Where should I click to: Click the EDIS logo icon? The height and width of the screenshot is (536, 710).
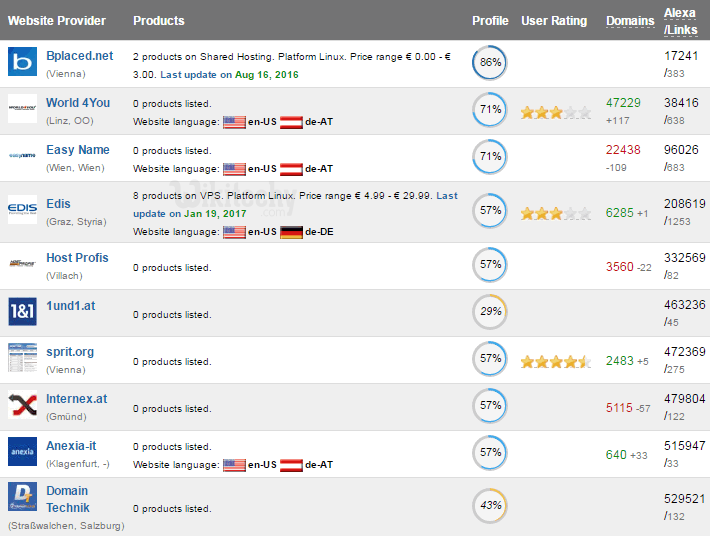[22, 209]
